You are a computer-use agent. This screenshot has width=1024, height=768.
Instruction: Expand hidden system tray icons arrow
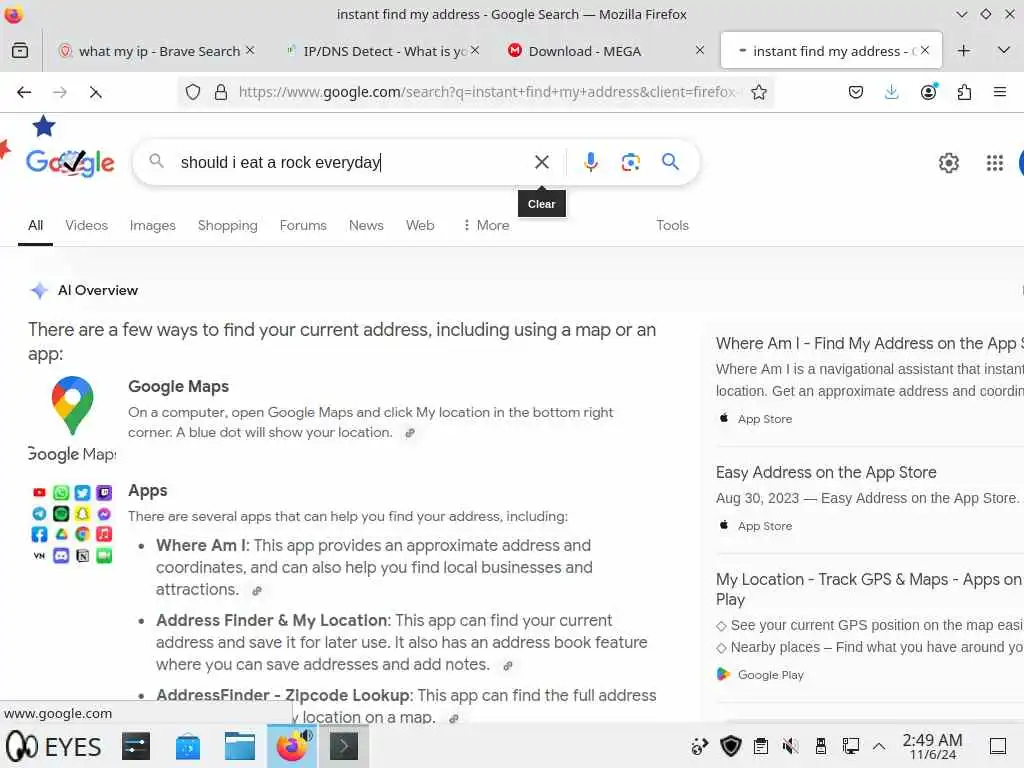pos(879,746)
